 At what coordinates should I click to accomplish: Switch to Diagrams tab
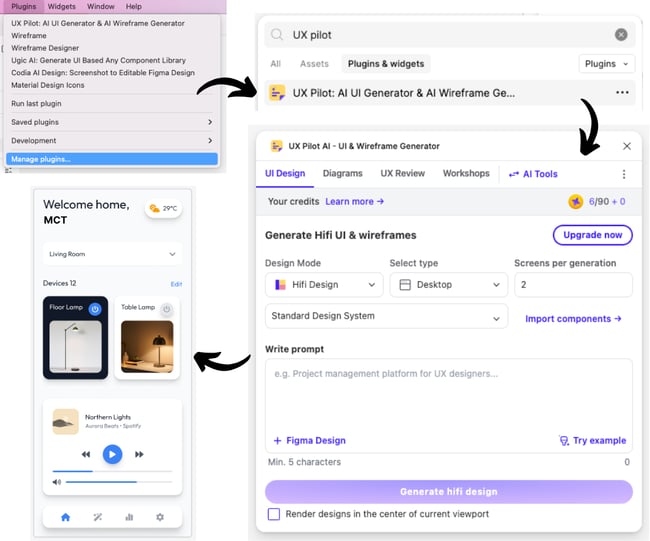coord(342,173)
